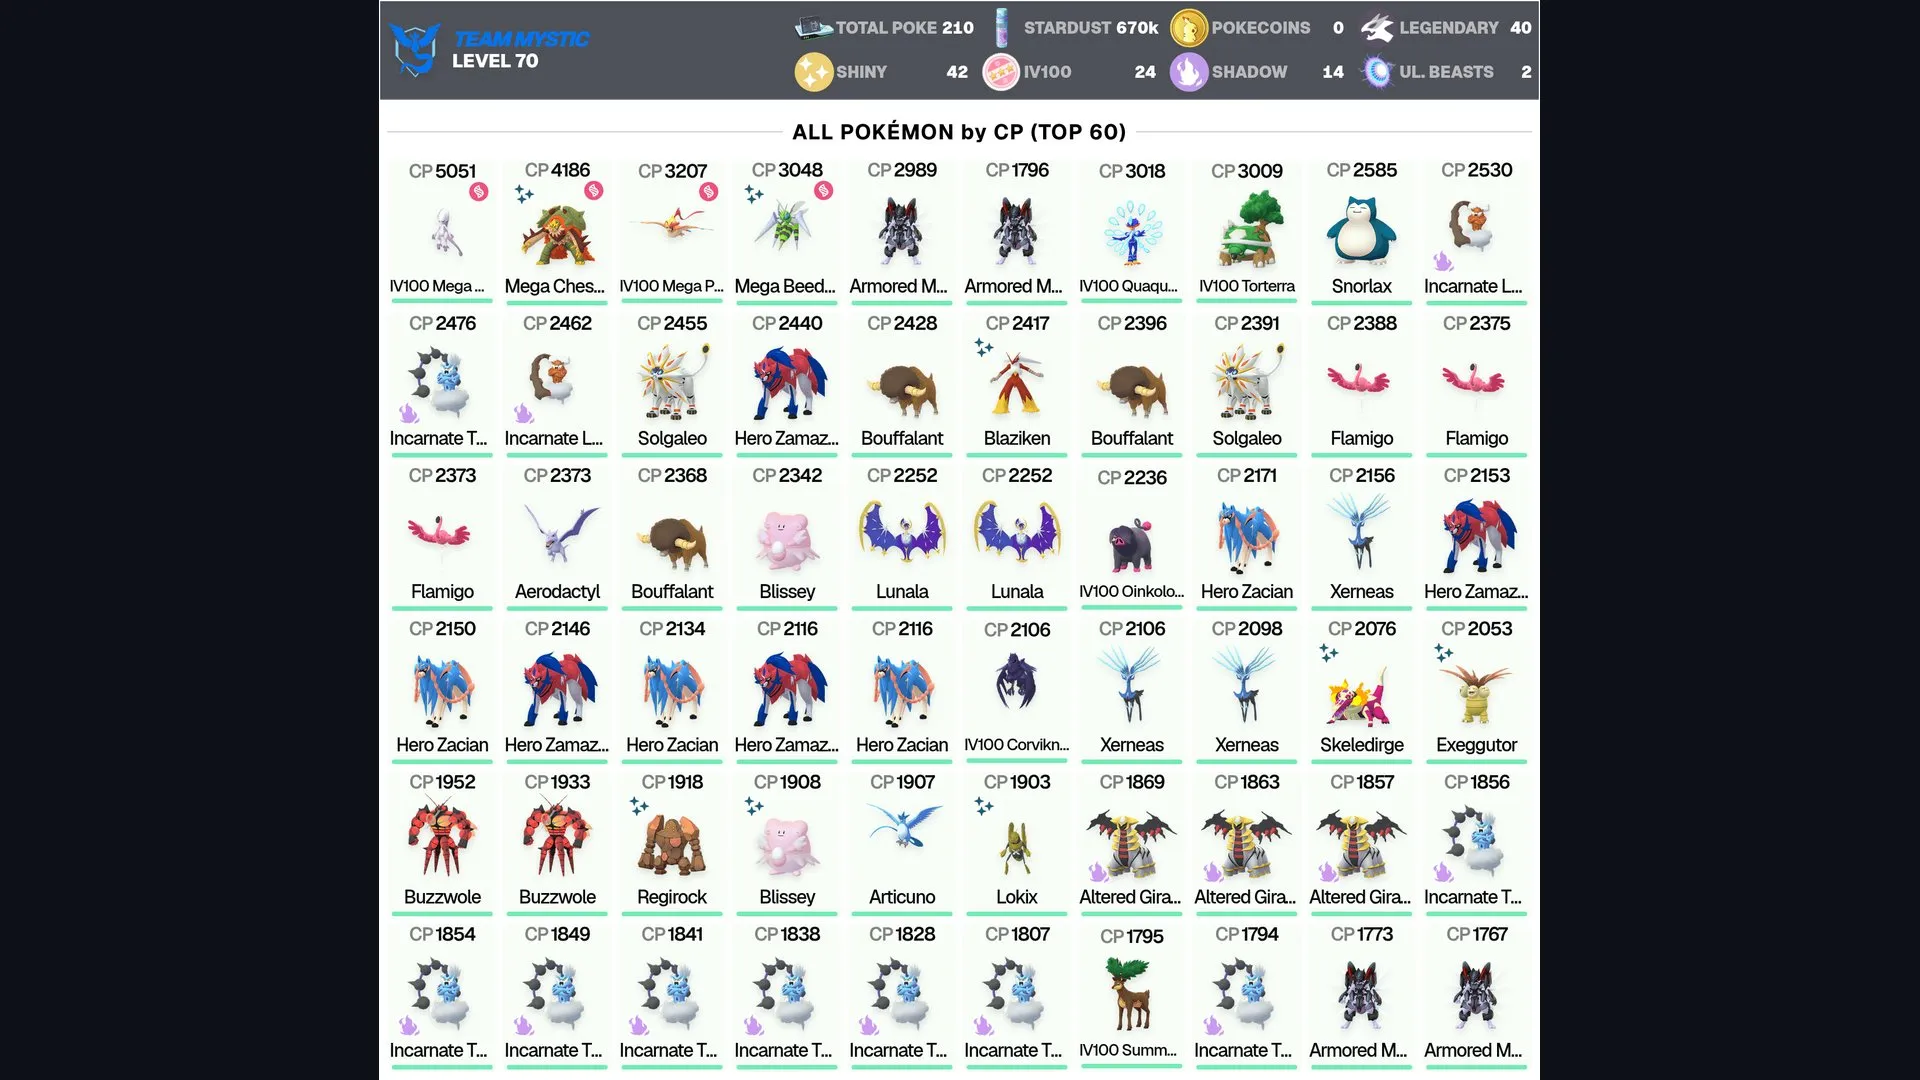Image resolution: width=1920 pixels, height=1080 pixels.
Task: Select the IV100 Corviknight card
Action: tap(1016, 689)
